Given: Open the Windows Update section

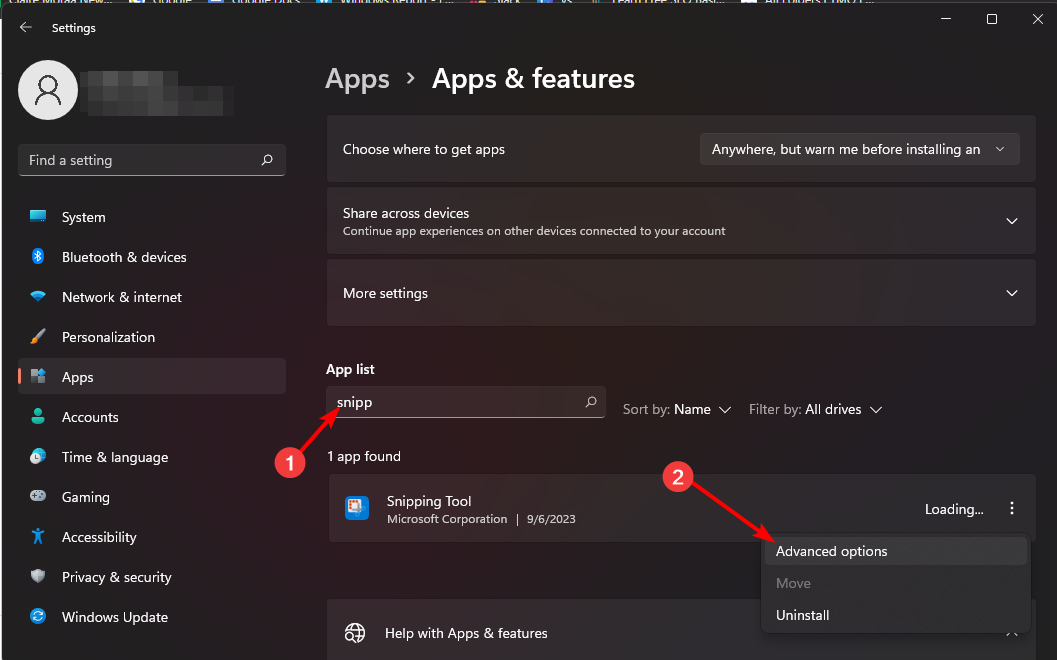Looking at the screenshot, I should point(114,617).
